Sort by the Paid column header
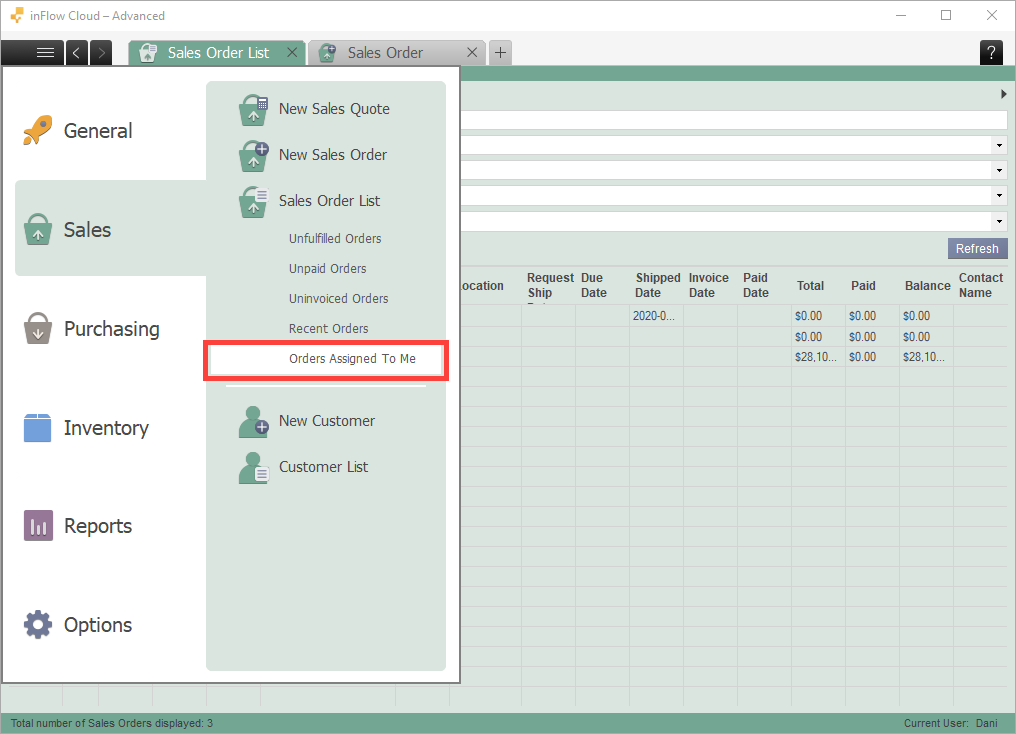The image size is (1016, 734). click(872, 285)
